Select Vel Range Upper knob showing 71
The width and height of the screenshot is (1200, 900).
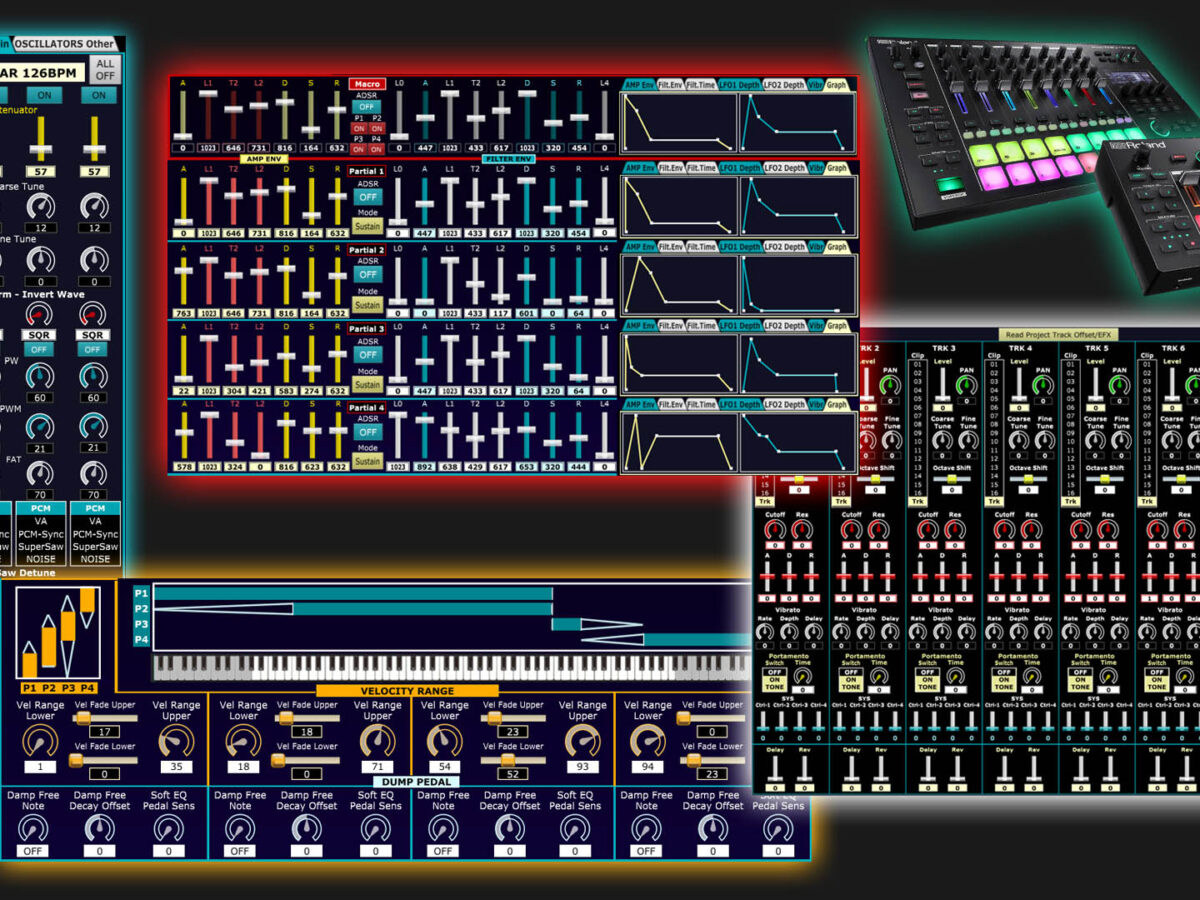pos(376,741)
